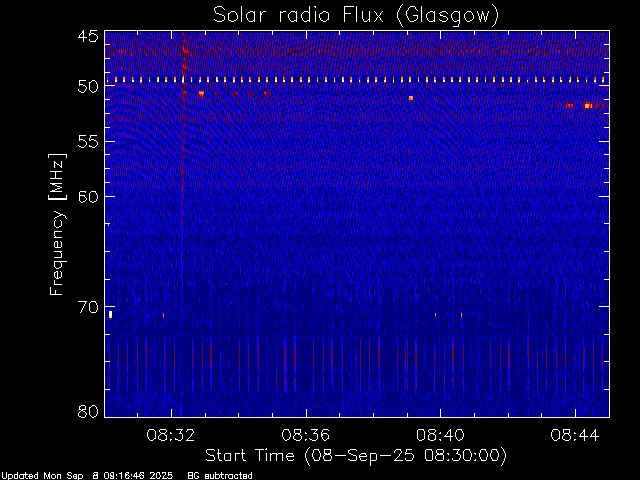Click the '55' frequency tick label
Image resolution: width=640 pixels, height=480 pixels.
click(x=88, y=142)
